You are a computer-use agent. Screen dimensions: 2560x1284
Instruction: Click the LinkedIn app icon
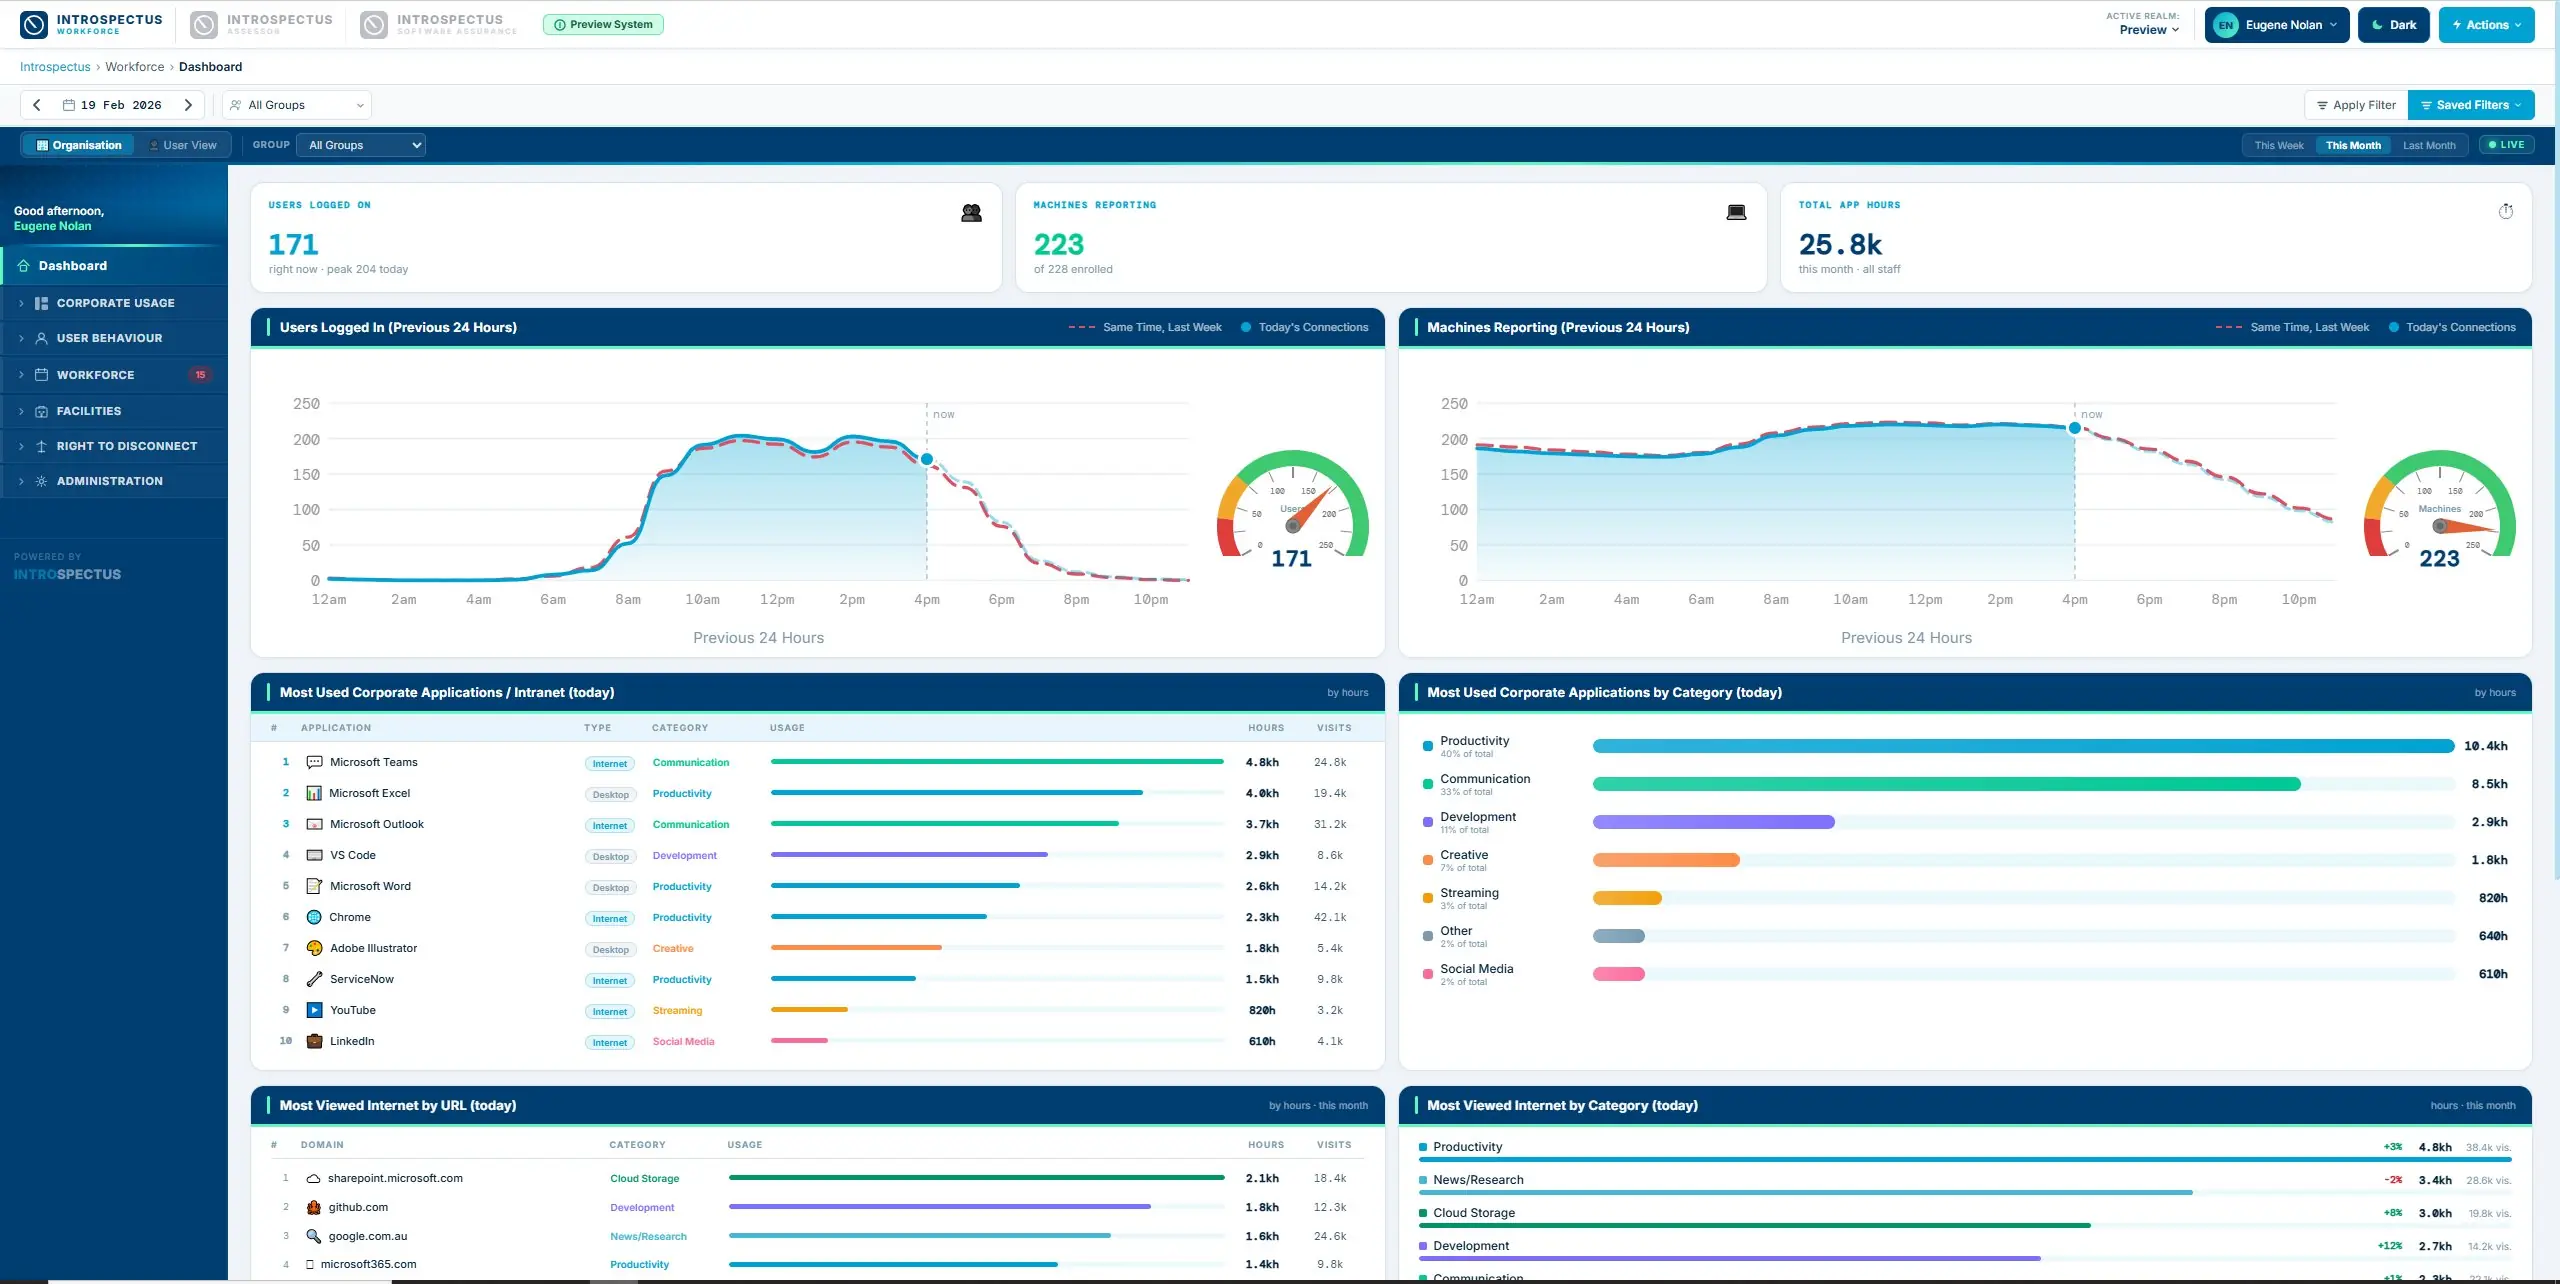tap(314, 1041)
